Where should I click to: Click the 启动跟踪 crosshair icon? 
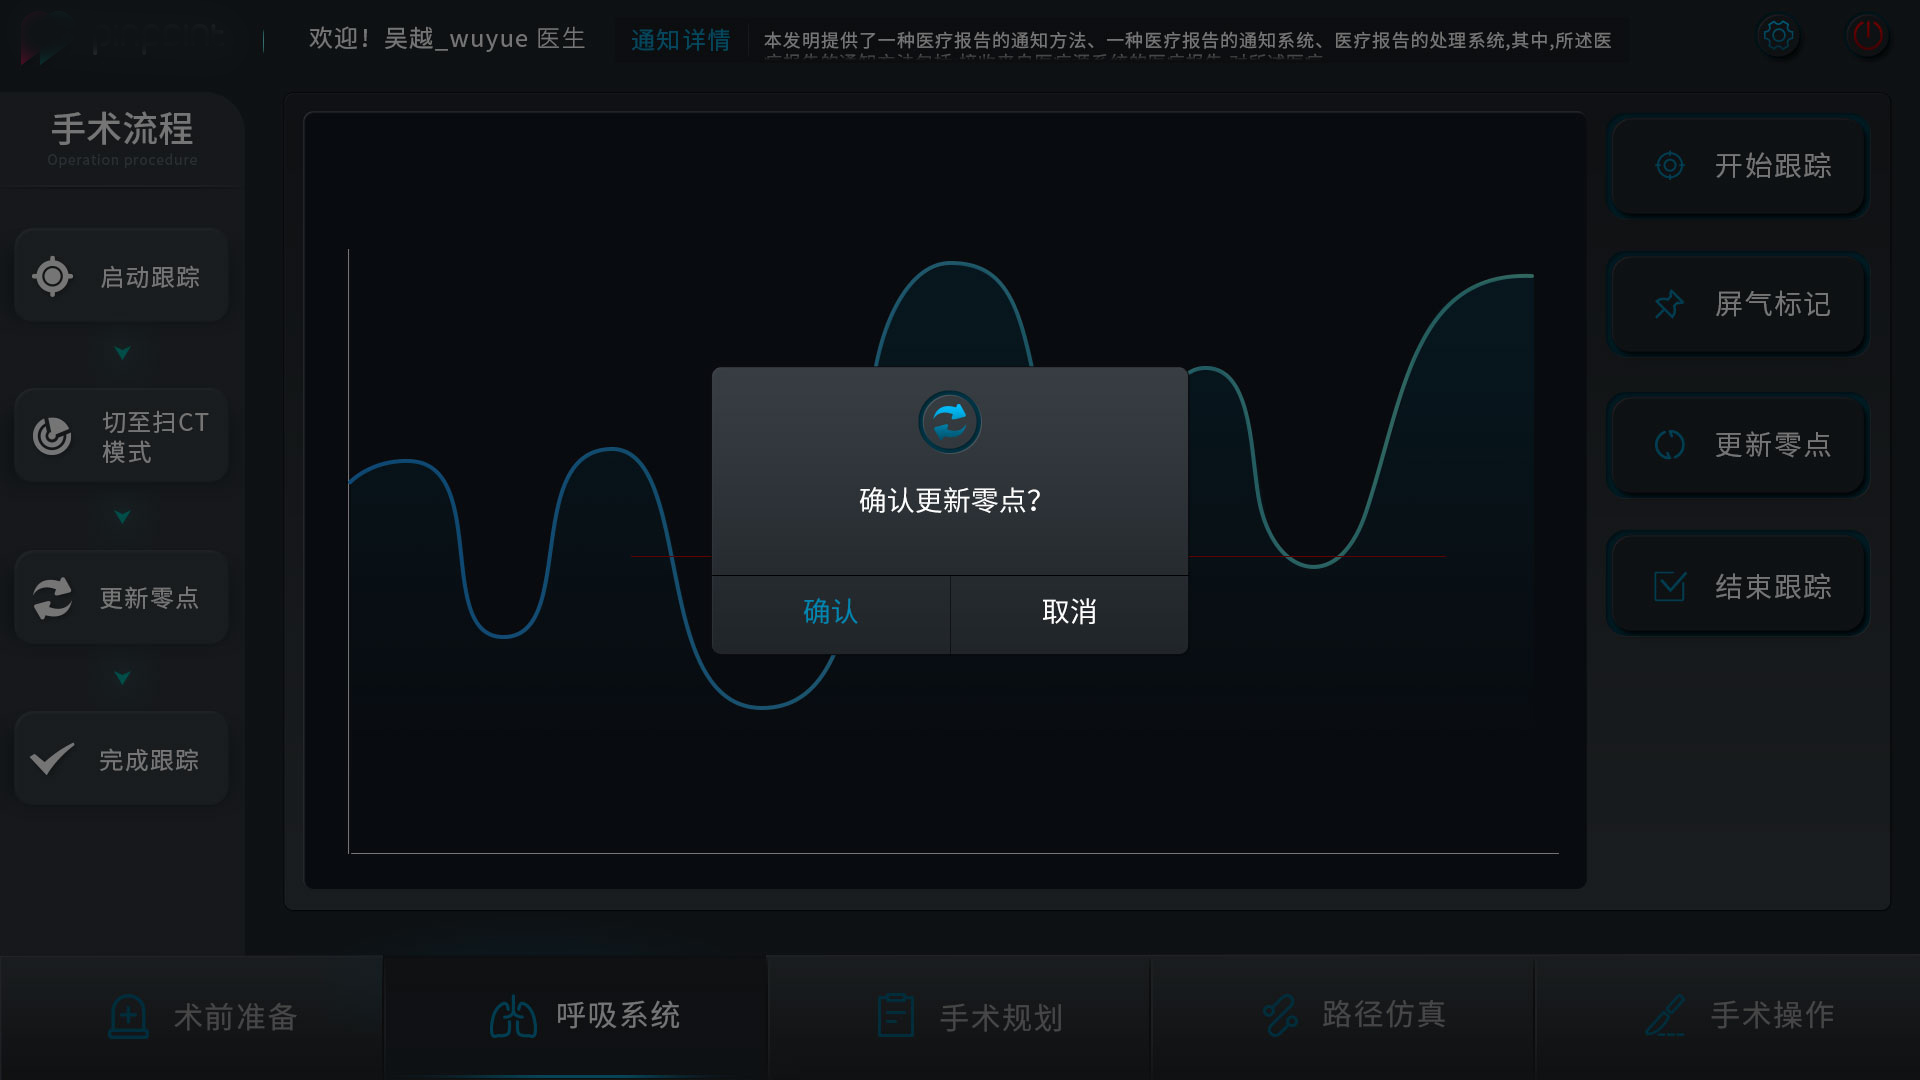[52, 276]
